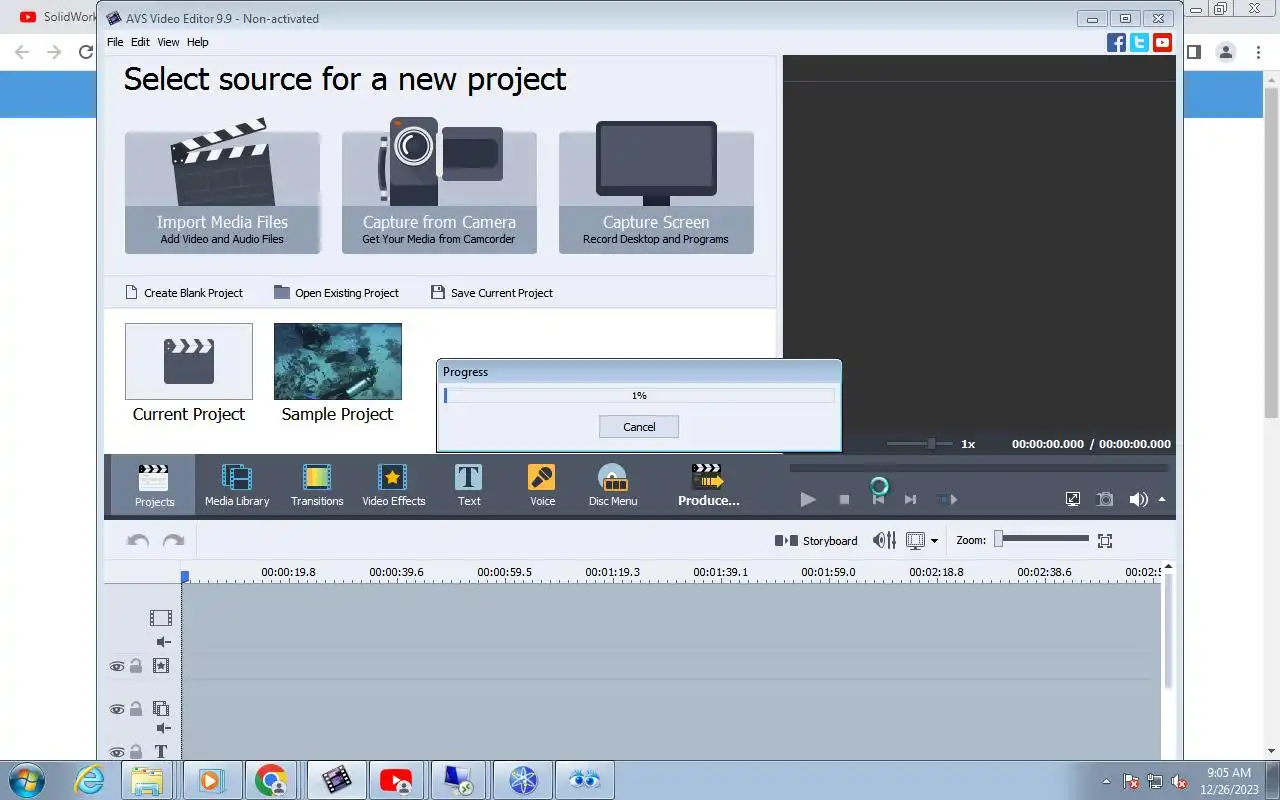Go to the next frame
This screenshot has width=1280, height=800.
910,499
